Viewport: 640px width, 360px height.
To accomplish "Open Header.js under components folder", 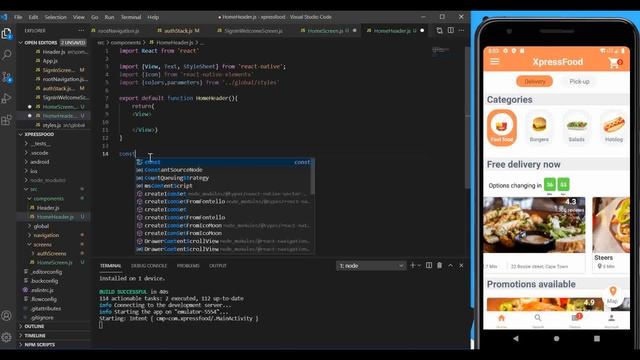I will point(48,208).
